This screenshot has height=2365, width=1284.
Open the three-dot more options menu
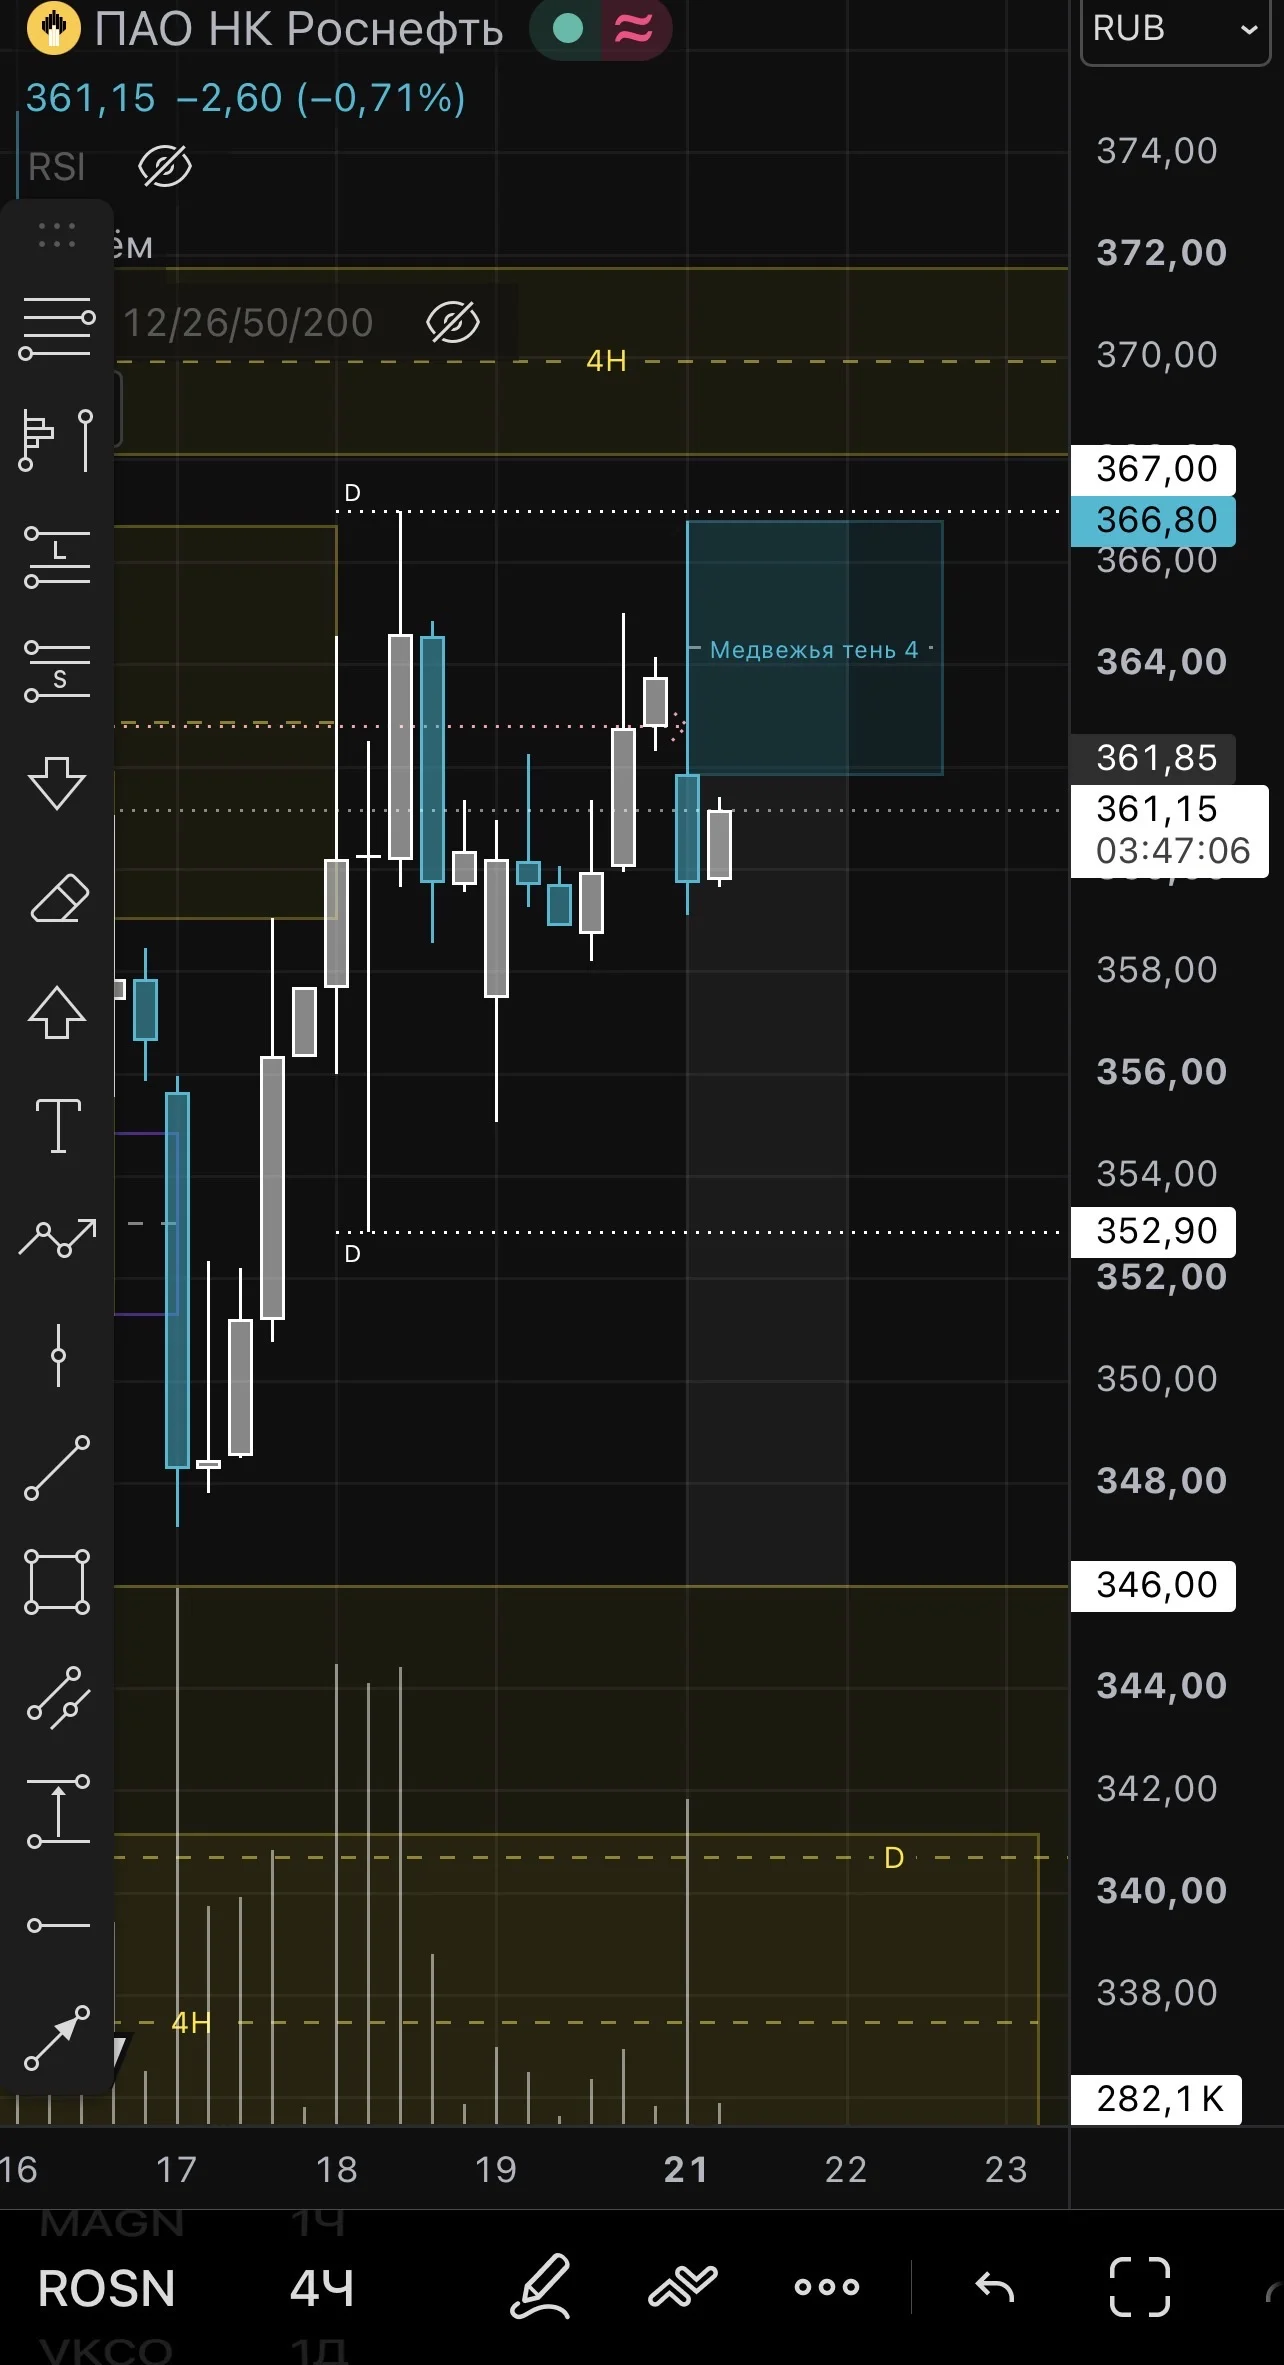[827, 2286]
